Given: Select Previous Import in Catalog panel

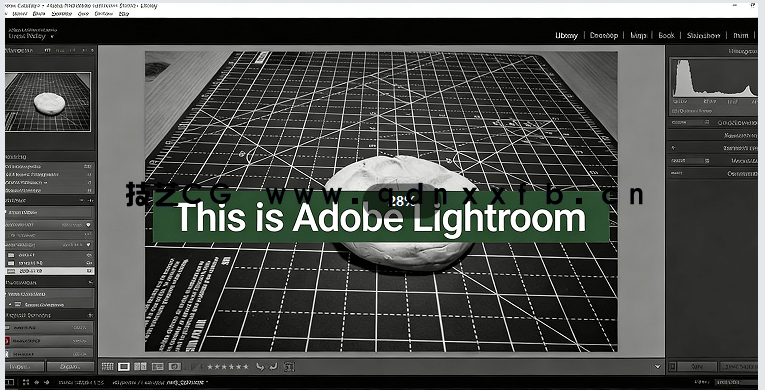Looking at the screenshot, I should pos(49,190).
